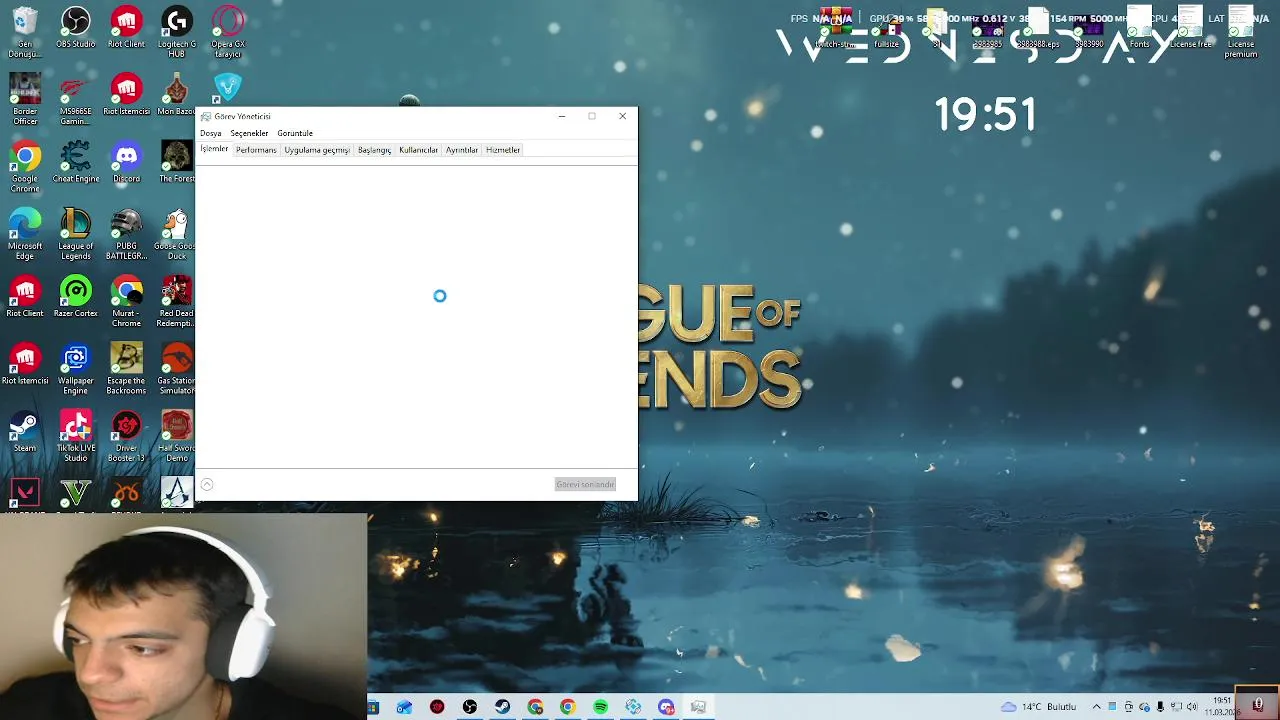
Task: Select The Forest desktop icon
Action: click(x=177, y=162)
